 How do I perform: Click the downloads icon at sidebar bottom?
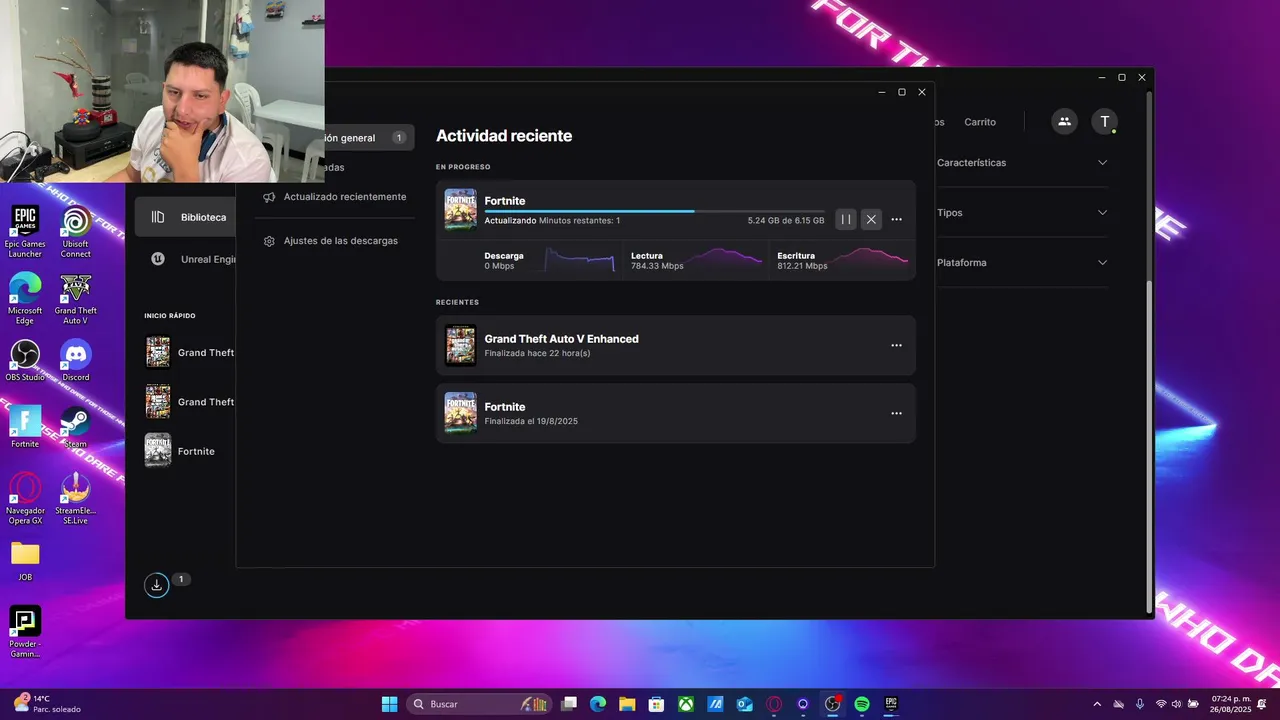[156, 585]
